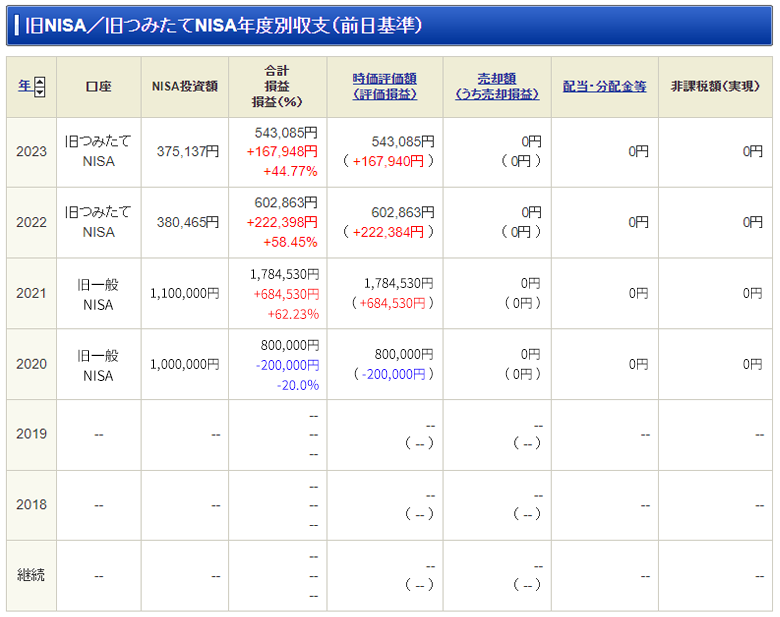Select the 2023 year row cell
Image resolution: width=780 pixels, height=617 pixels.
click(x=31, y=152)
